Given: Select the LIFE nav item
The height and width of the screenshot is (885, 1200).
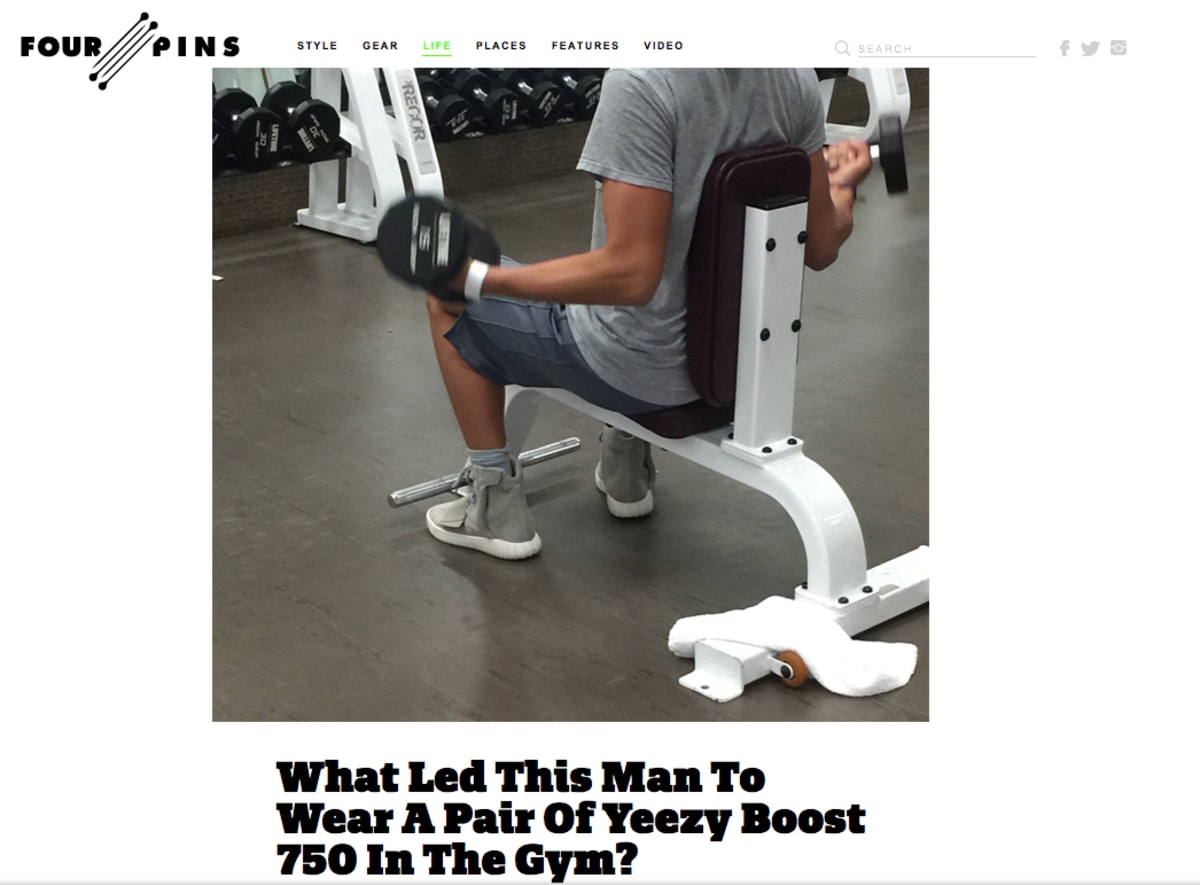Looking at the screenshot, I should click(437, 46).
